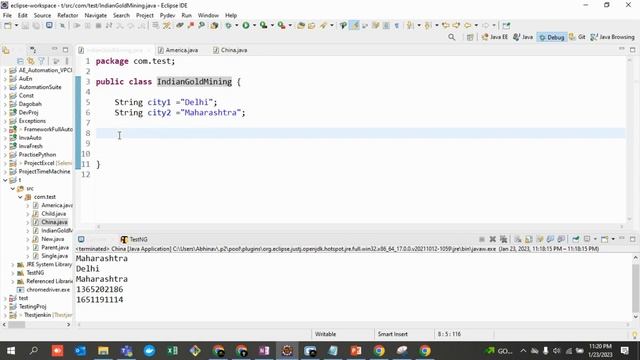Collapse the src folder
The image size is (640, 360).
pos(13,189)
